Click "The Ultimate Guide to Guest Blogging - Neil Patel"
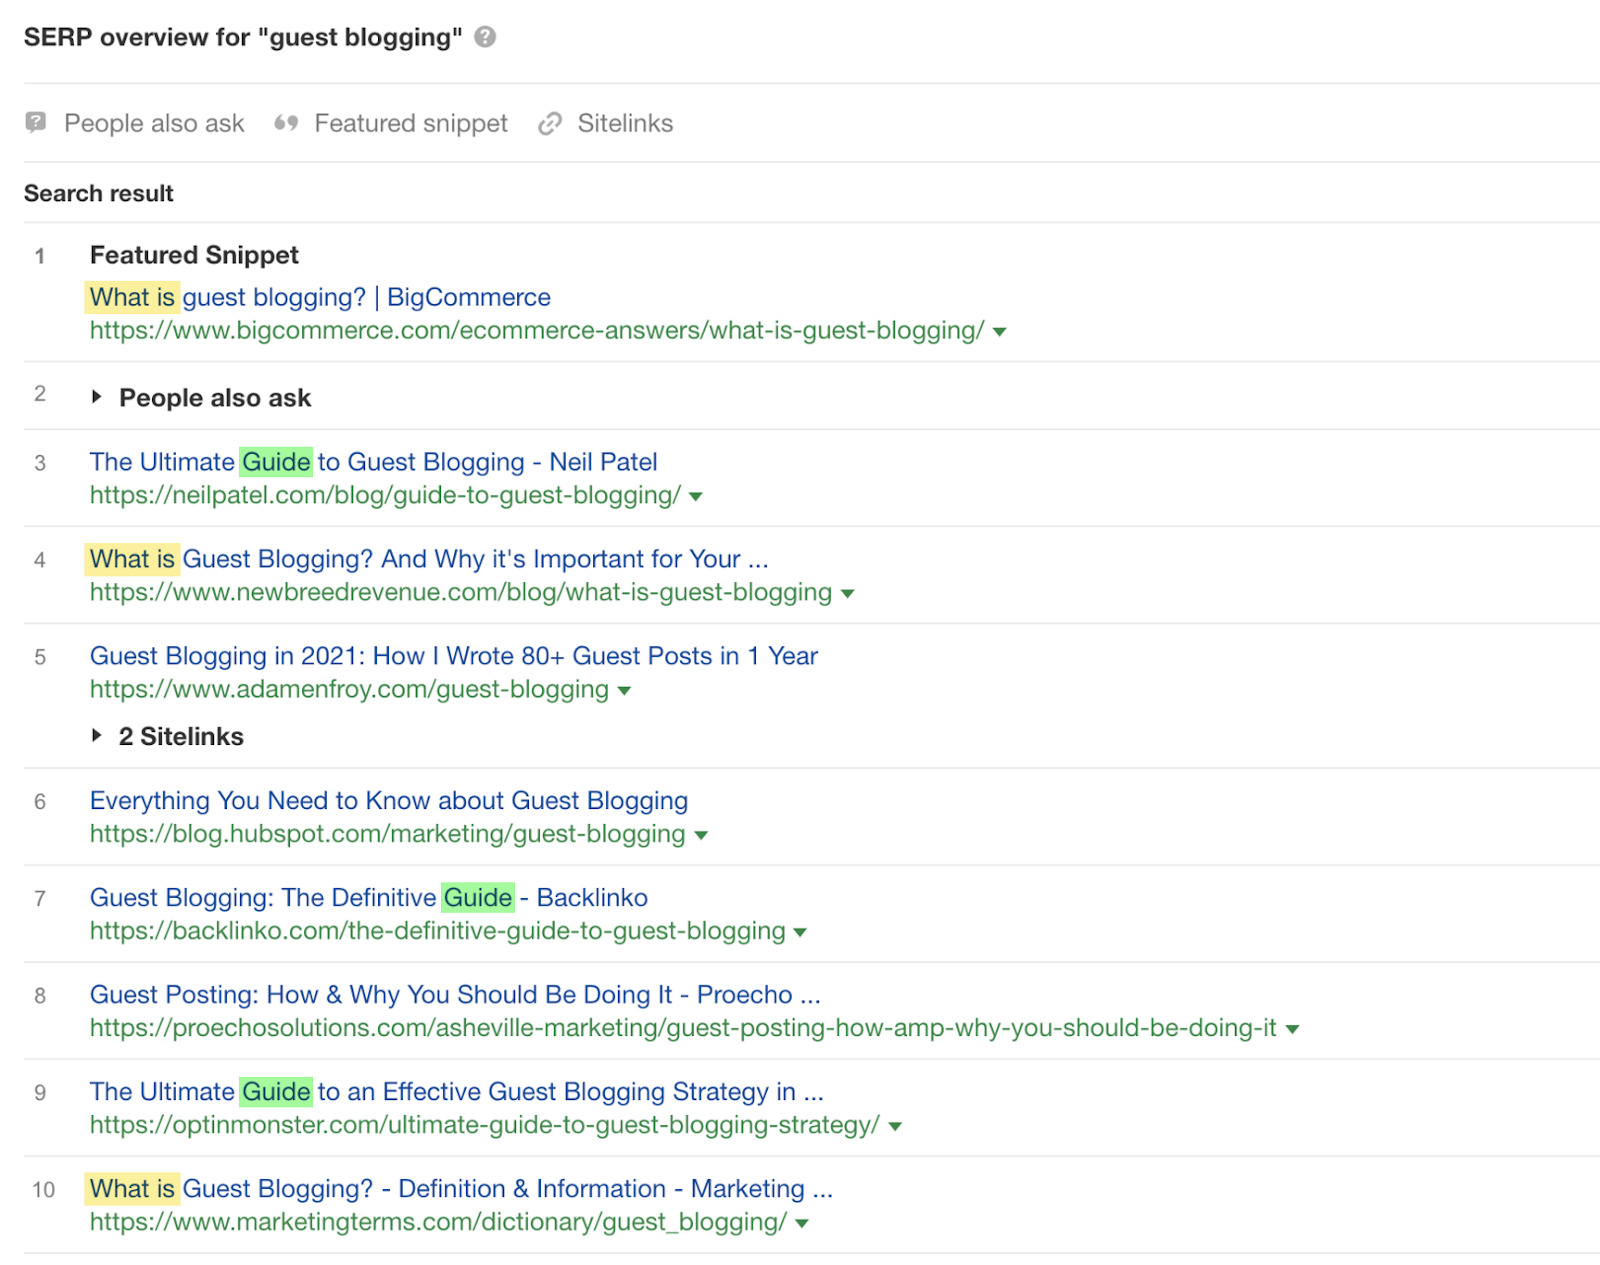 point(373,462)
